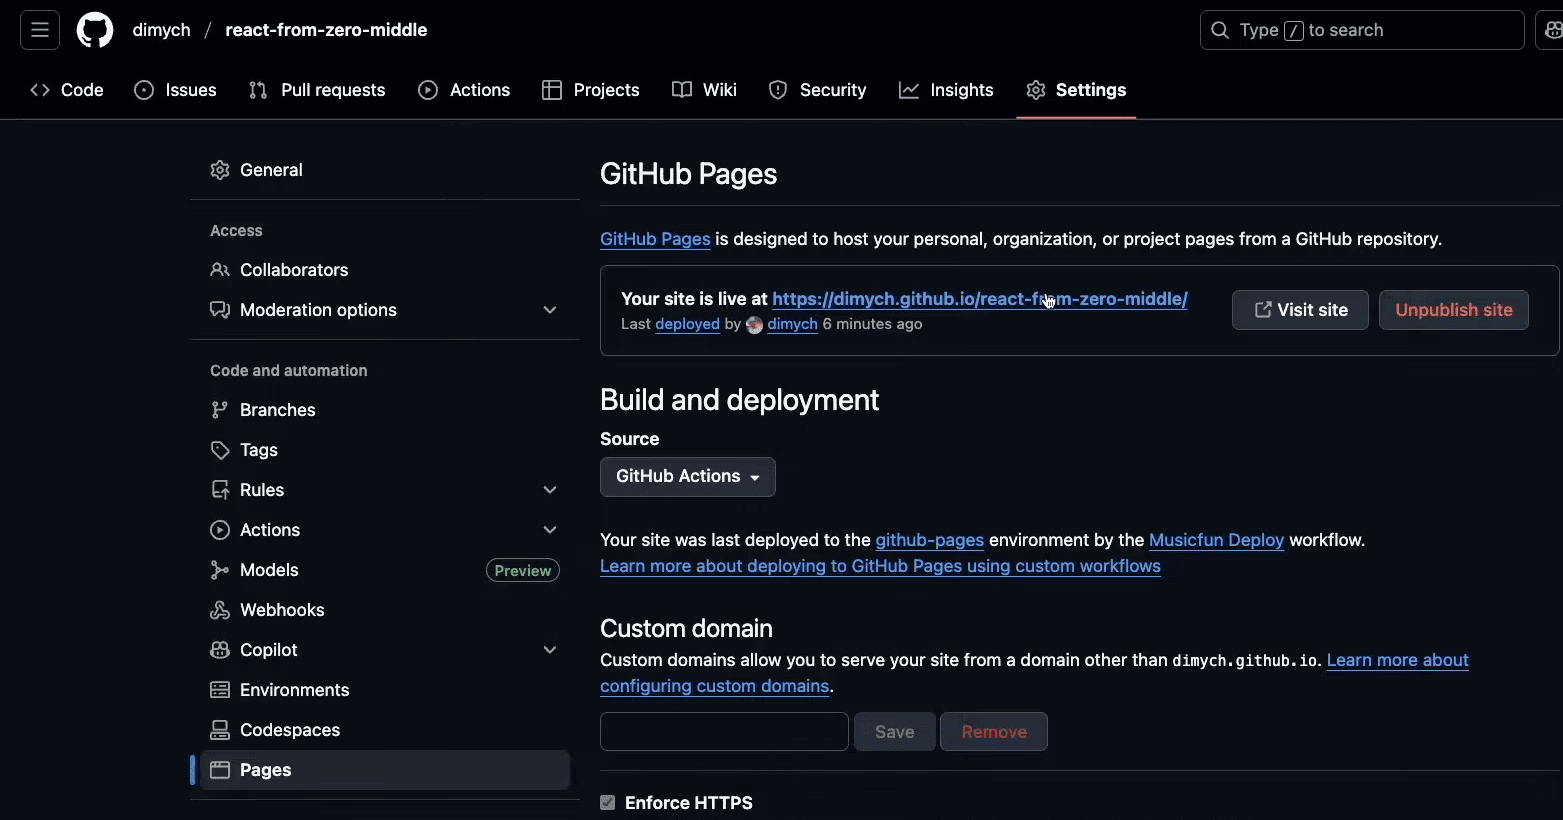
Task: Click the custom domain input field
Action: coord(724,732)
